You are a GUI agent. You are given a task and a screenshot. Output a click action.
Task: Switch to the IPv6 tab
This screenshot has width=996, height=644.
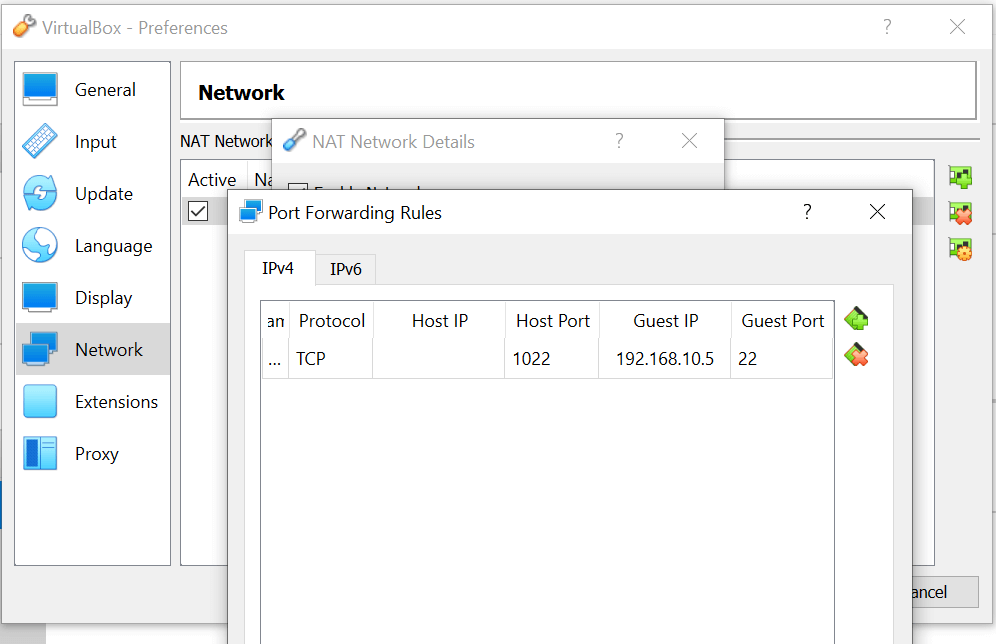pyautogui.click(x=346, y=269)
